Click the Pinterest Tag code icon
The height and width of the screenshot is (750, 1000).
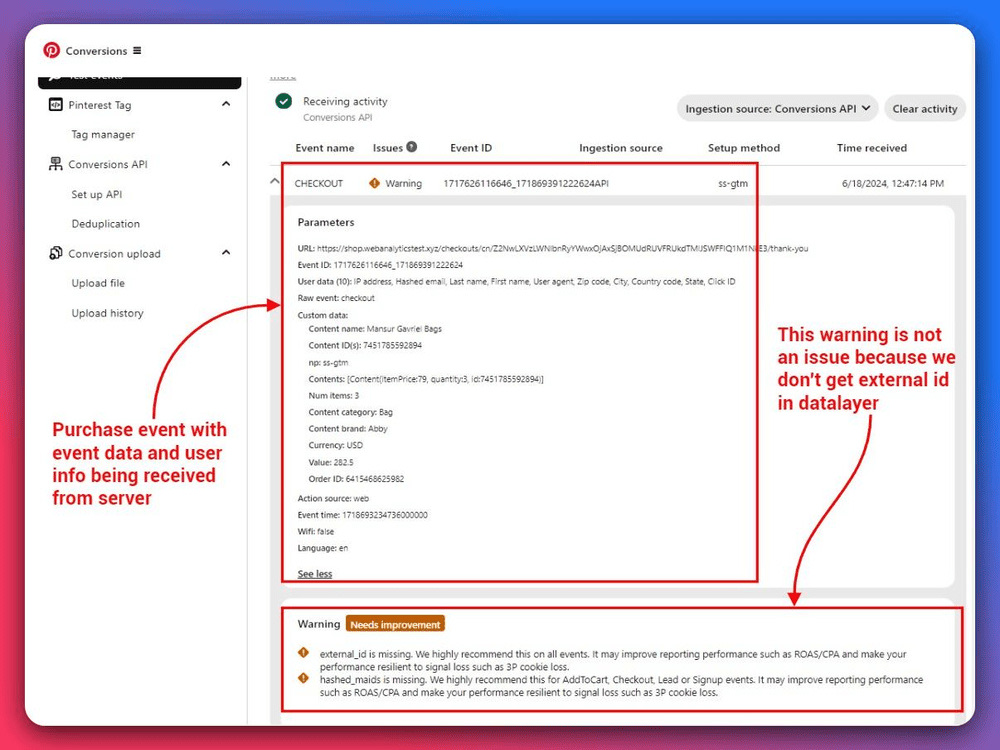(x=55, y=104)
